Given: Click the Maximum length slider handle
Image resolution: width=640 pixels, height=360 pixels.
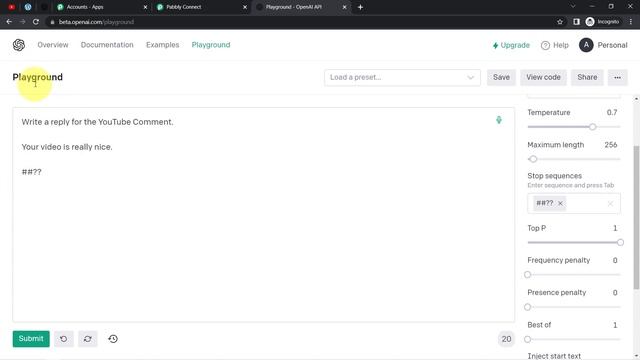Looking at the screenshot, I should (533, 159).
